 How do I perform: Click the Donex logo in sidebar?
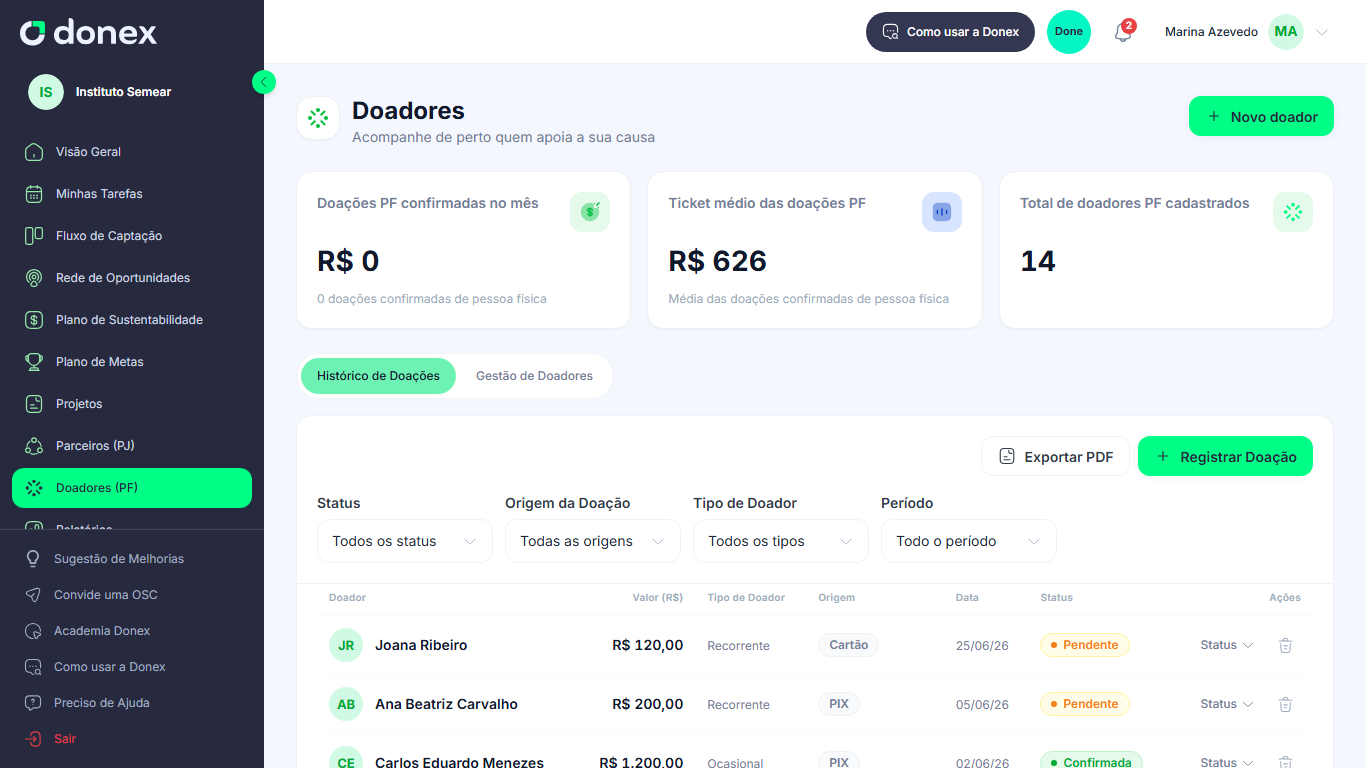pos(89,32)
